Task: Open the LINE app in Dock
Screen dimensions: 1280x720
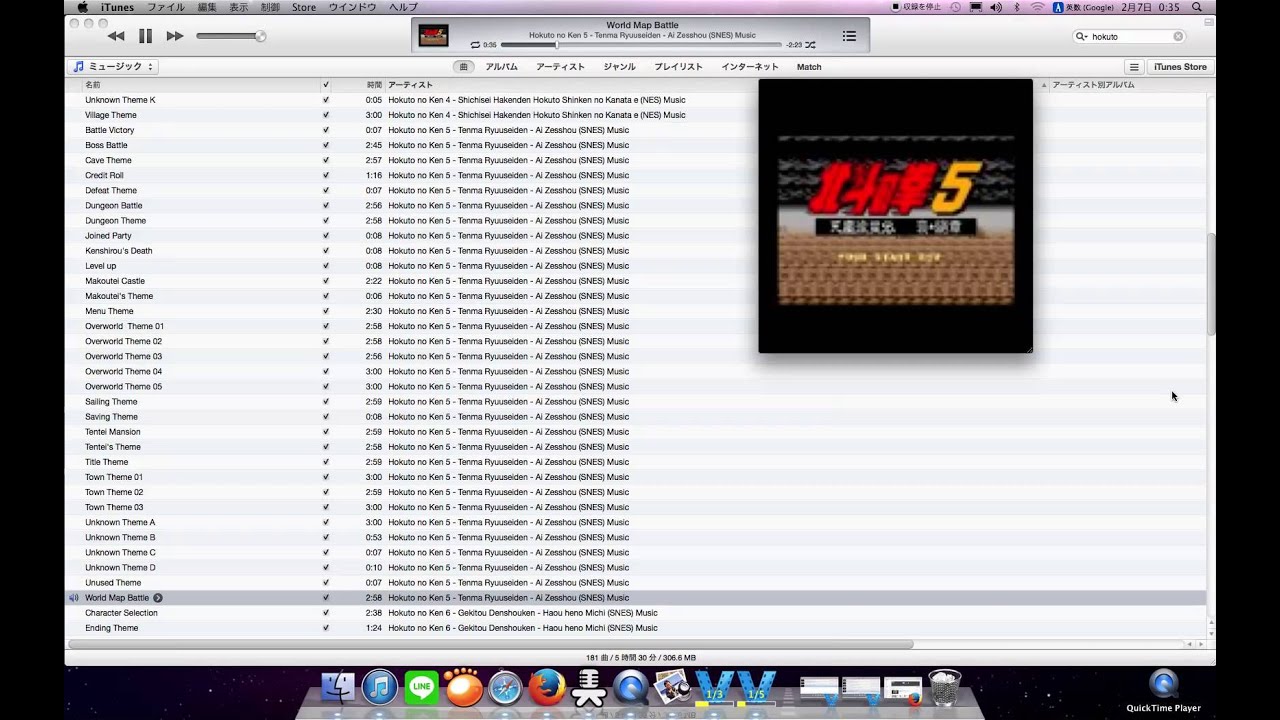Action: pos(422,687)
